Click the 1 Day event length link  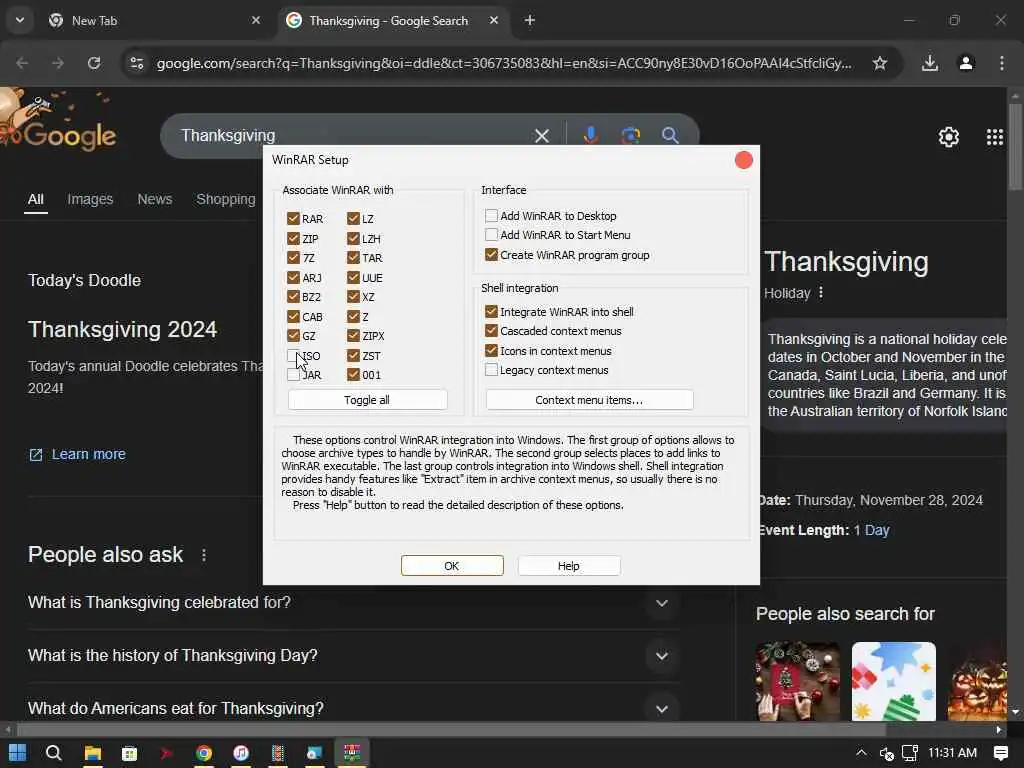pyautogui.click(x=872, y=530)
